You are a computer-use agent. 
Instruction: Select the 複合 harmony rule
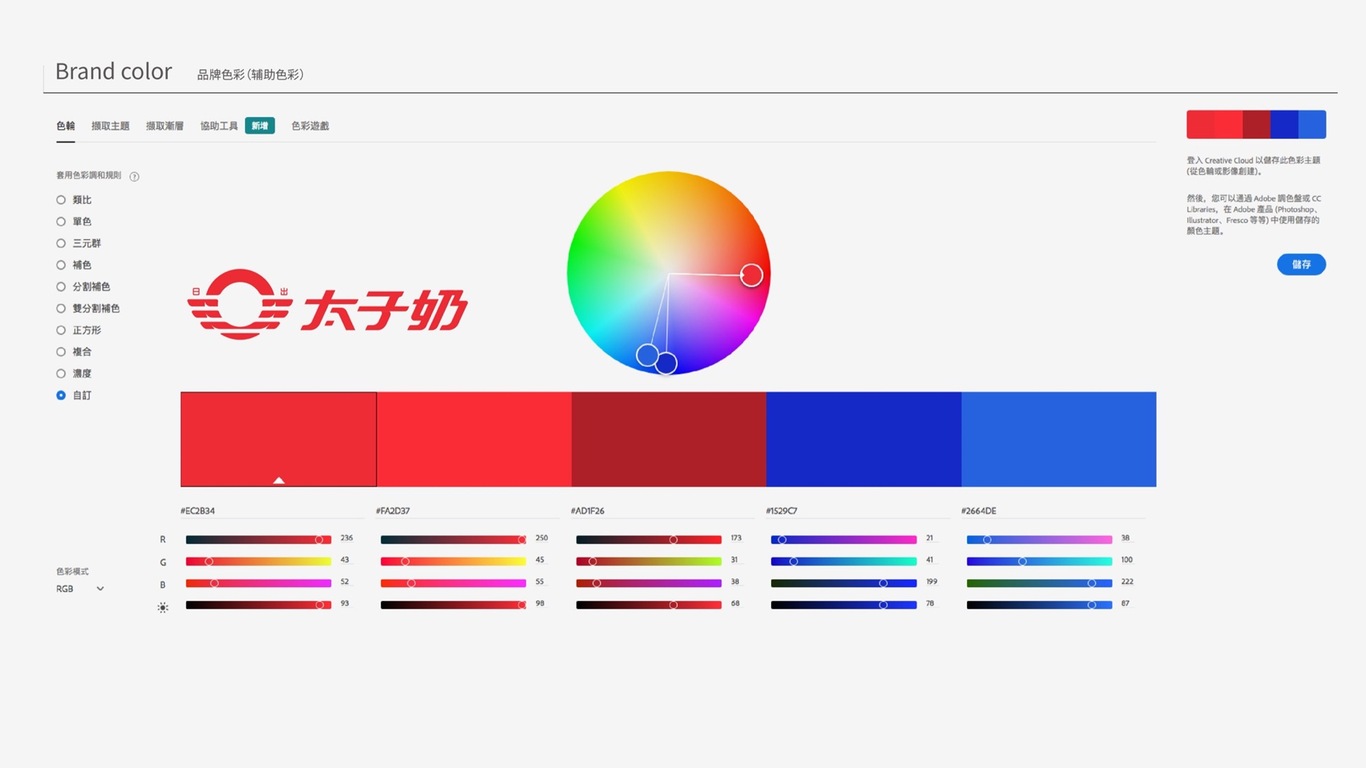[x=74, y=352]
